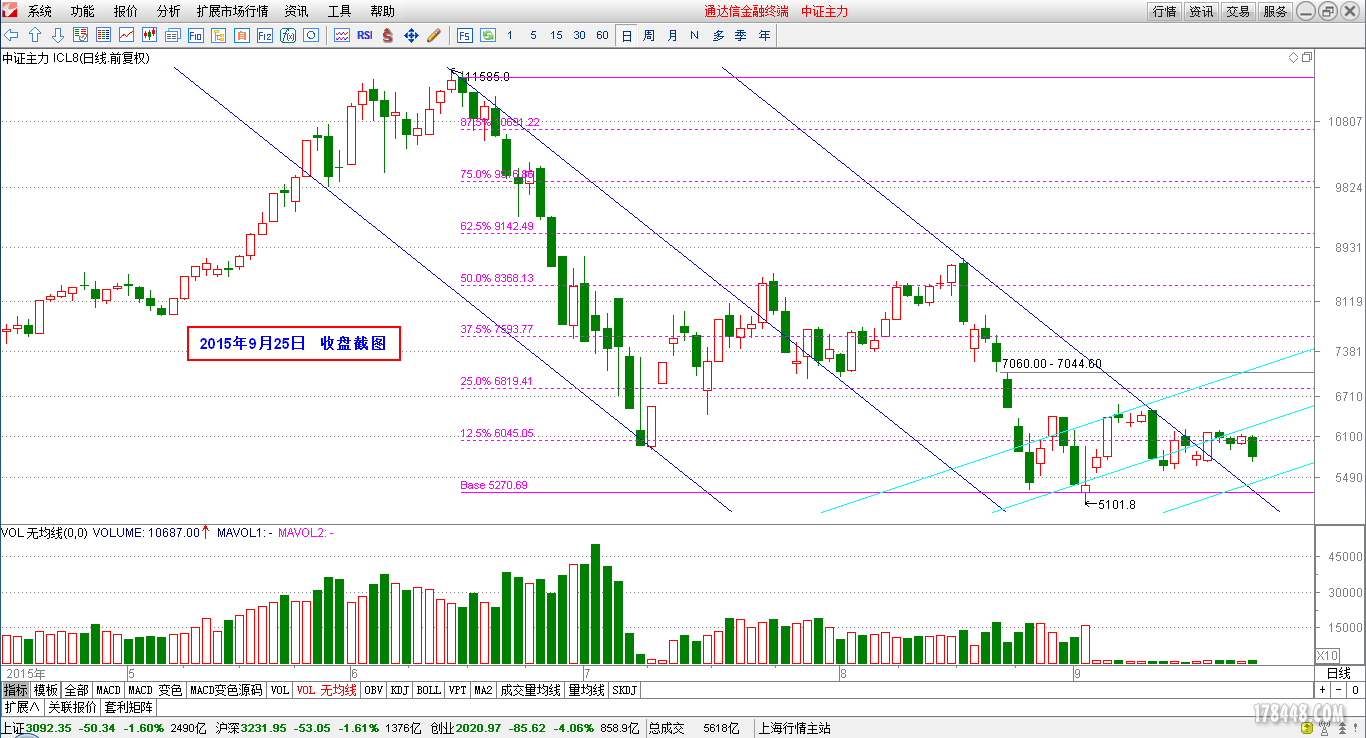The width and height of the screenshot is (1366, 738).
Task: Switch to 30-minute period
Action: [x=579, y=35]
